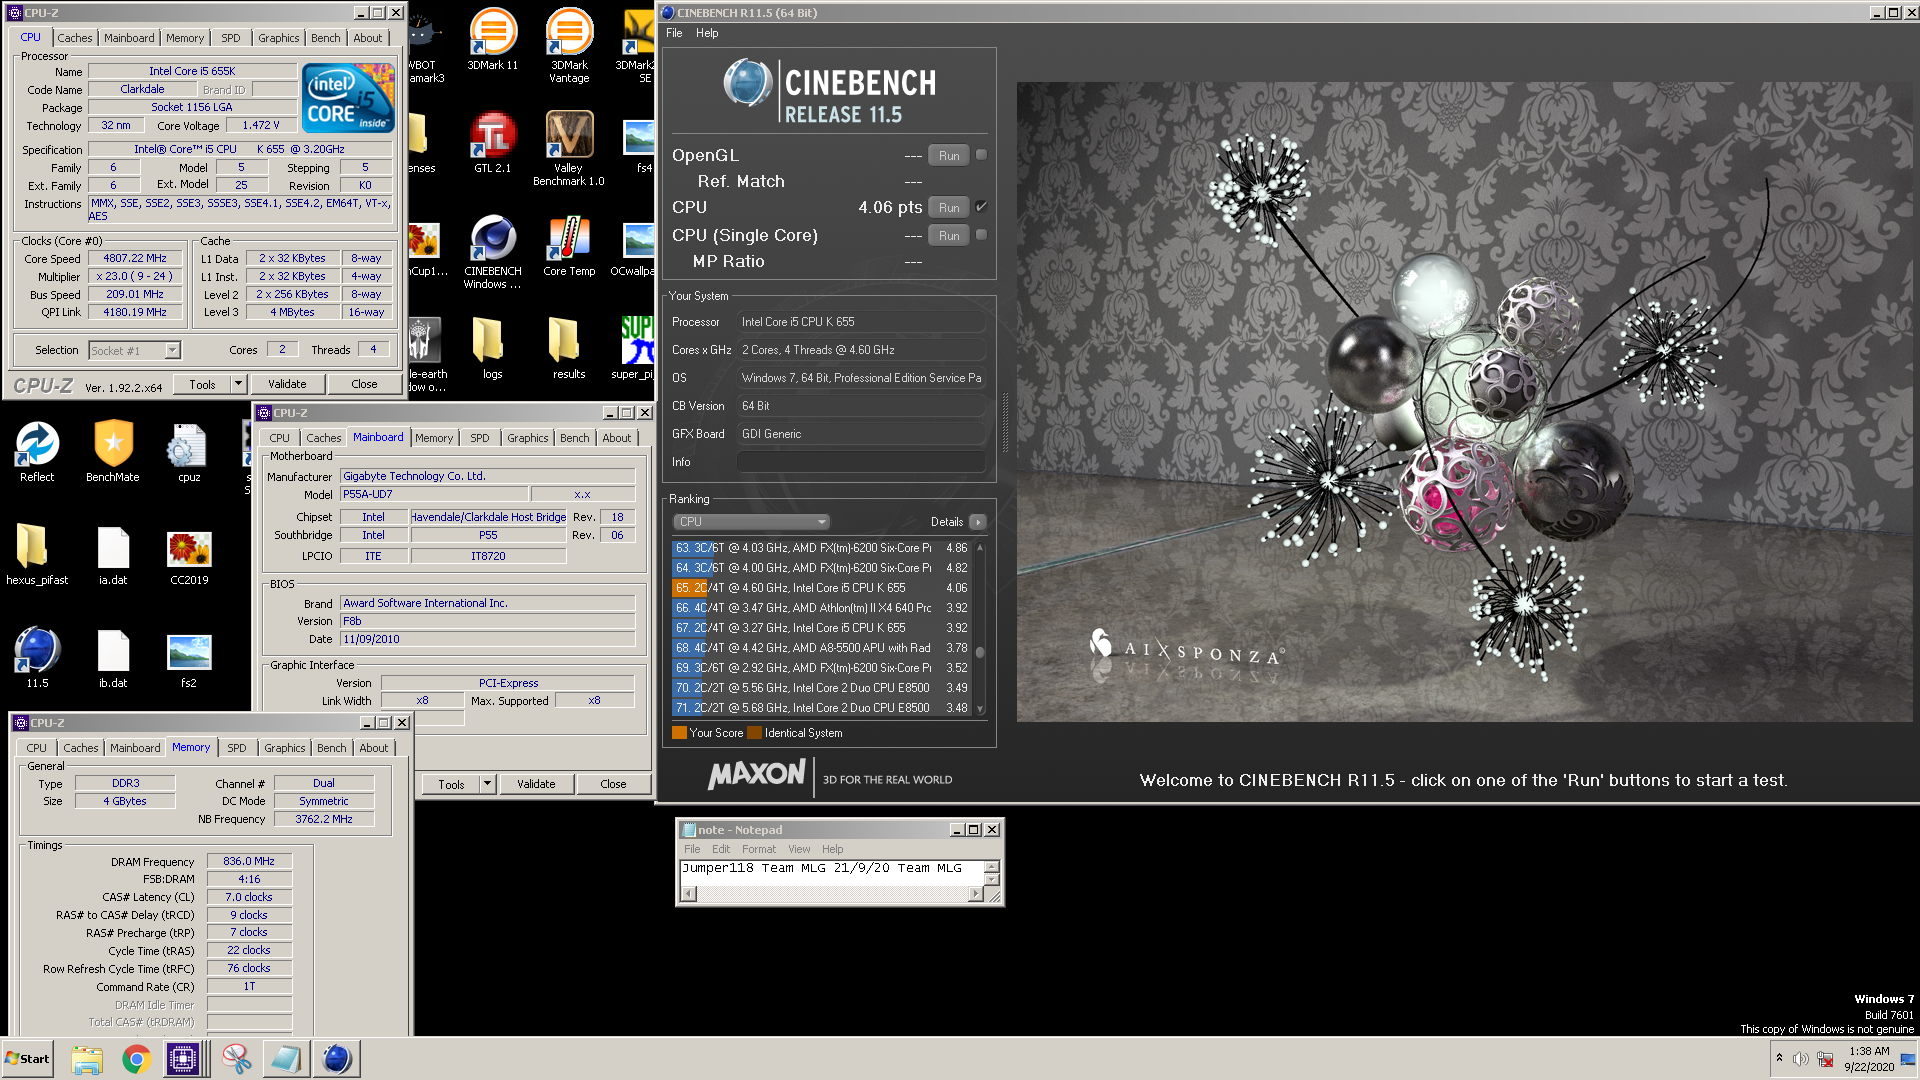Run the CPU Single Core benchmark
Viewport: 1920px width, 1080px height.
pos(949,235)
